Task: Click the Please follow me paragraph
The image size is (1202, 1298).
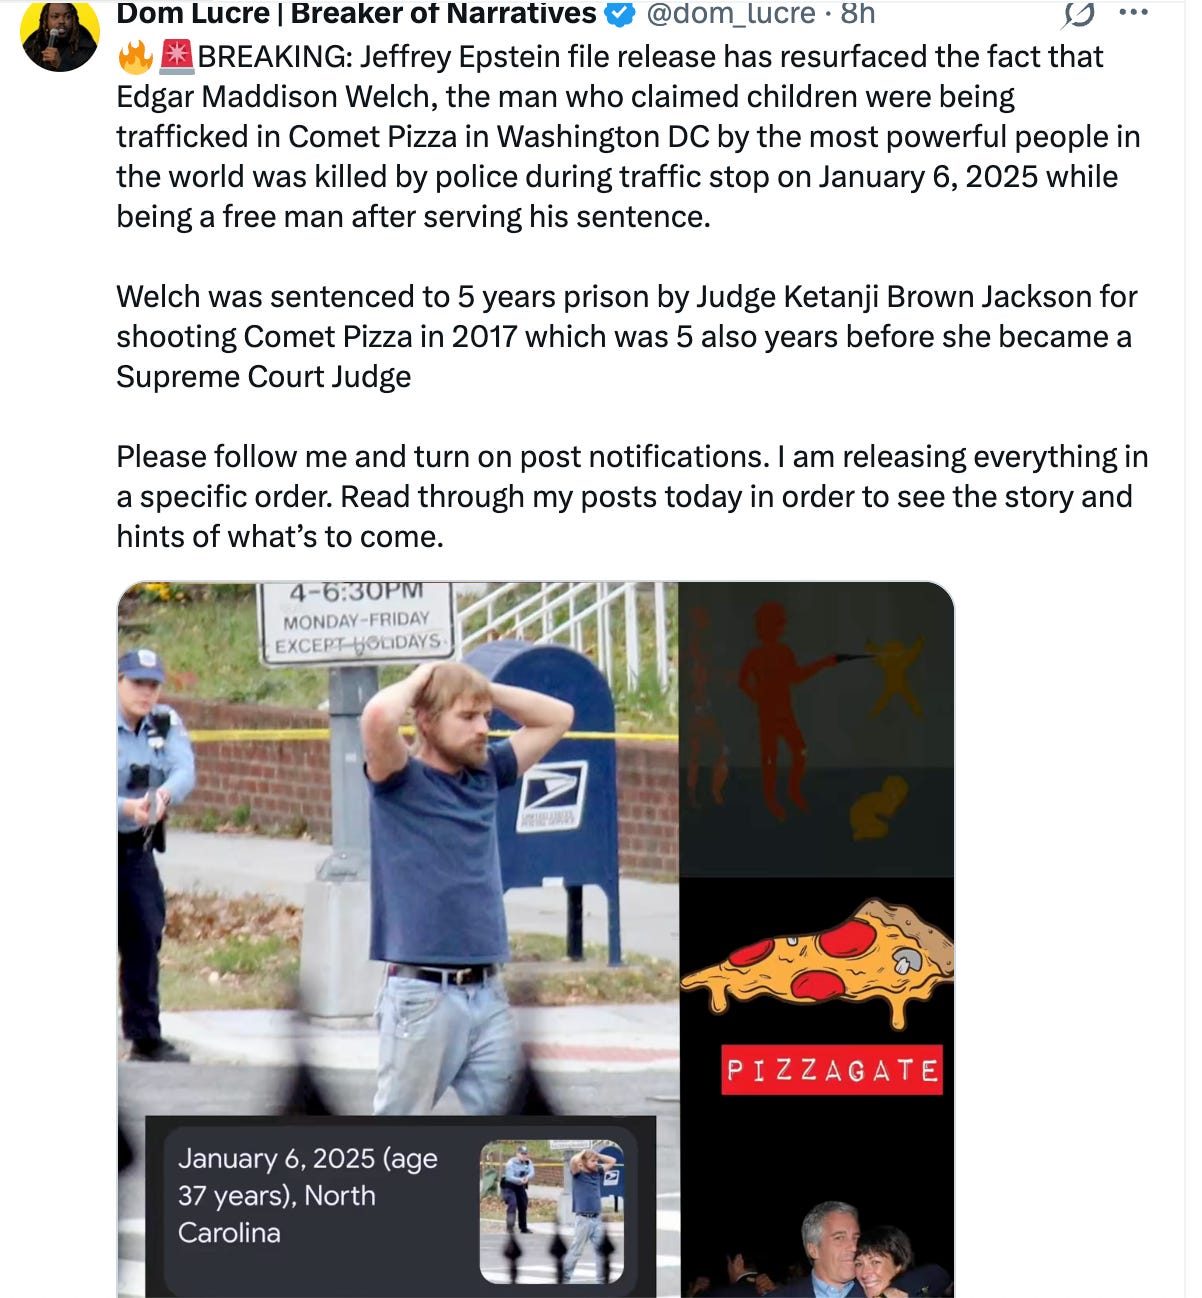Action: pos(632,497)
